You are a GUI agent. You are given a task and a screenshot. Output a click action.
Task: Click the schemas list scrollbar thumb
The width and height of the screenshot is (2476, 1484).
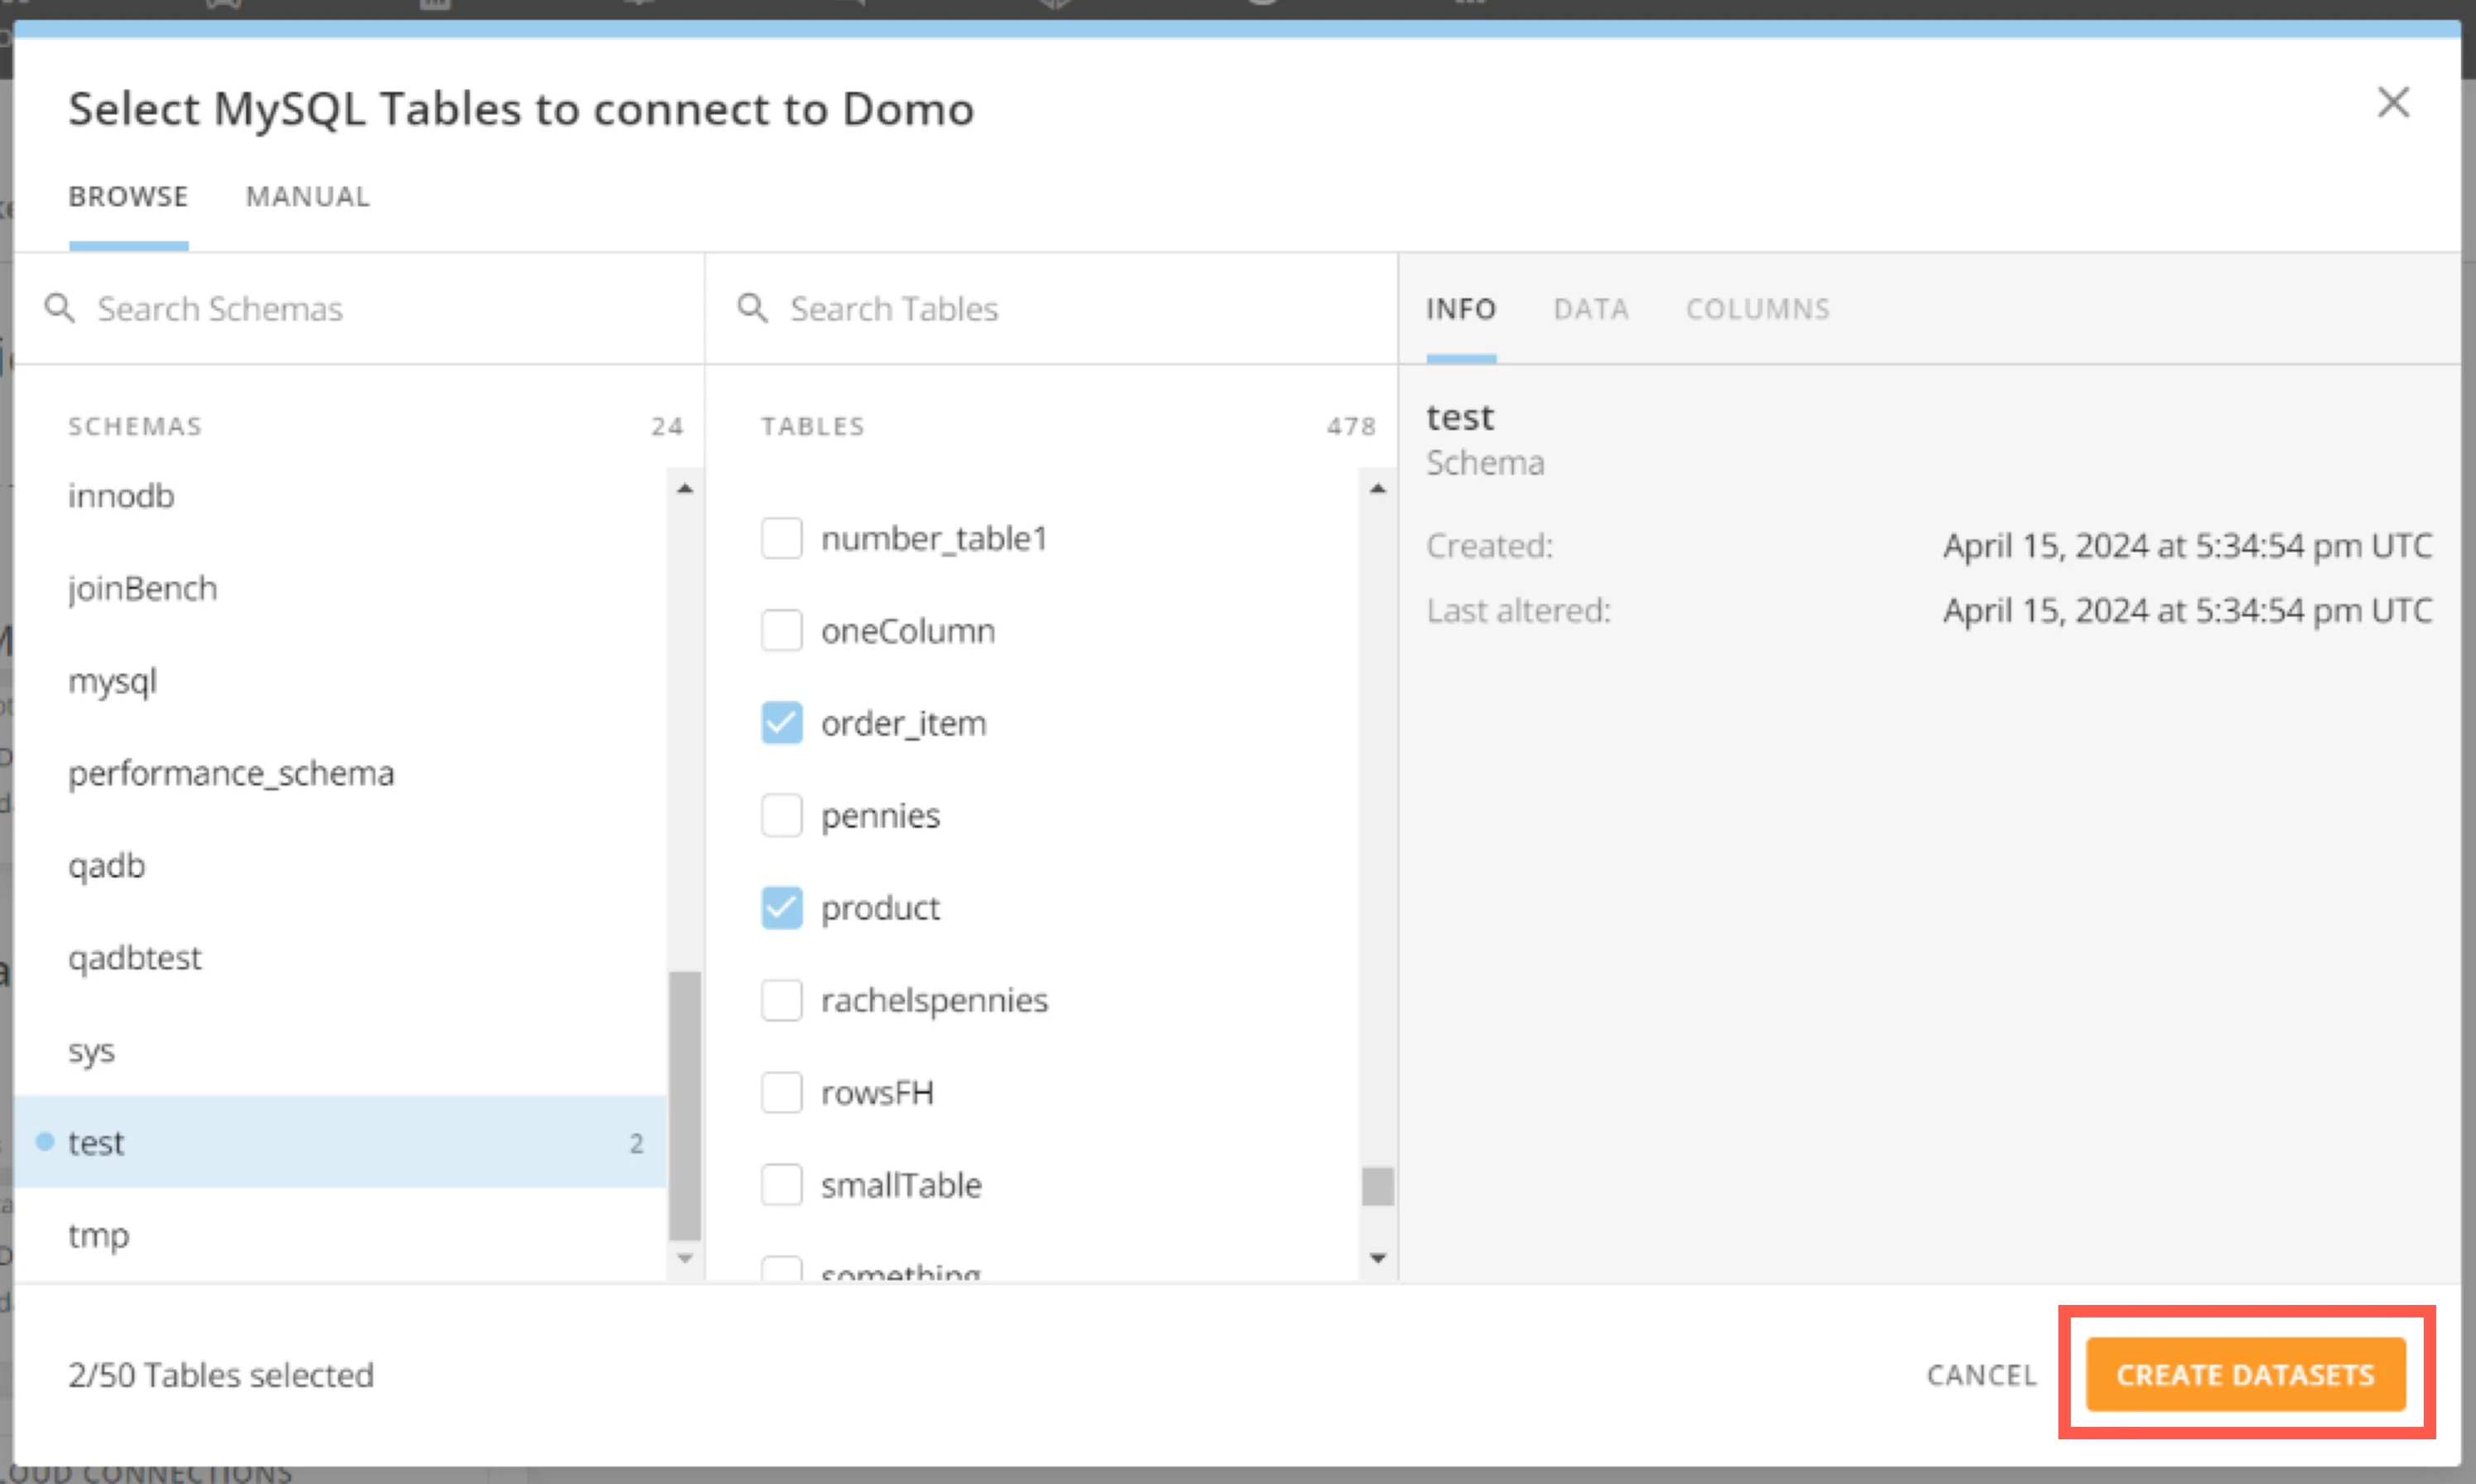coord(685,1105)
